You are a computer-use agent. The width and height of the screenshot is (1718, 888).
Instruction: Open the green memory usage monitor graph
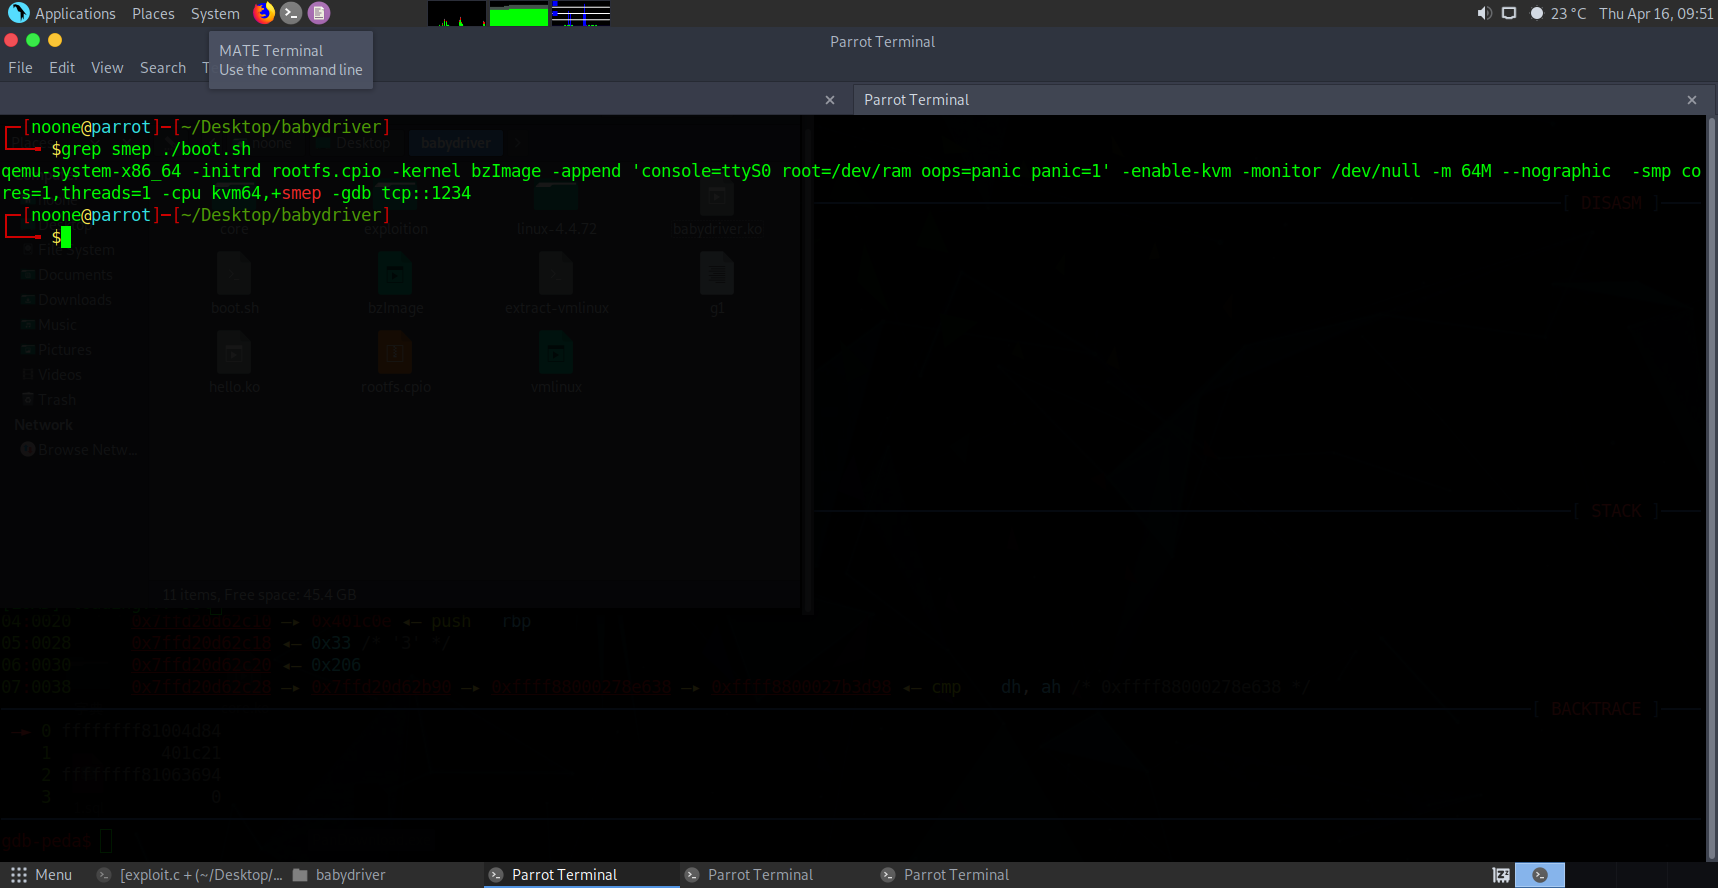518,13
